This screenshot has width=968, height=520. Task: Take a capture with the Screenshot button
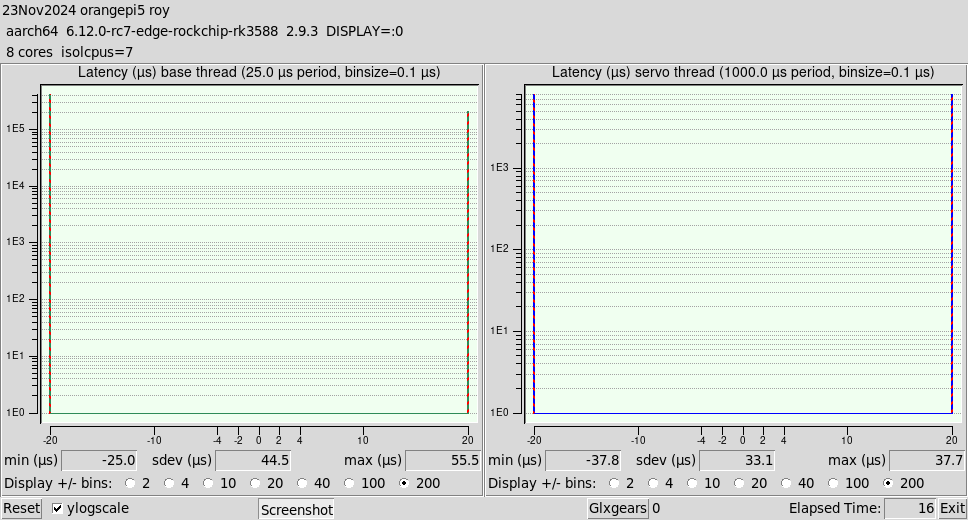pos(296,510)
